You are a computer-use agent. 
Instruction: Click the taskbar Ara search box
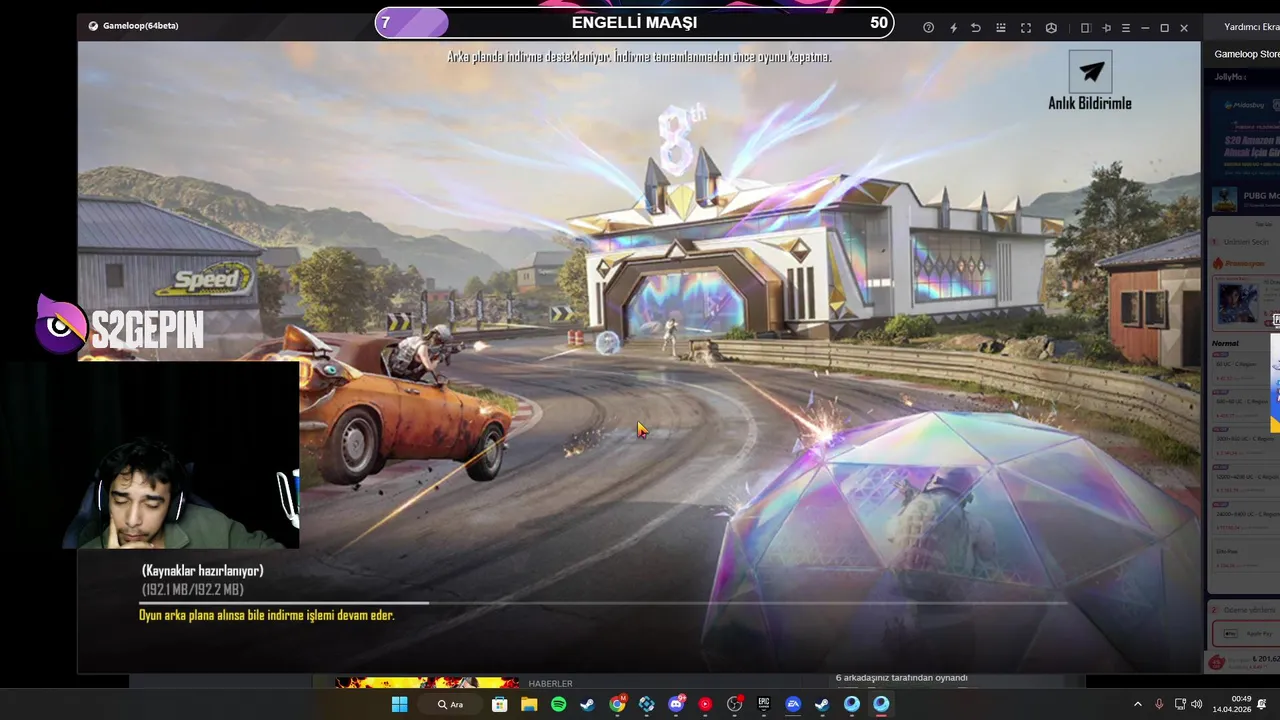pos(452,704)
